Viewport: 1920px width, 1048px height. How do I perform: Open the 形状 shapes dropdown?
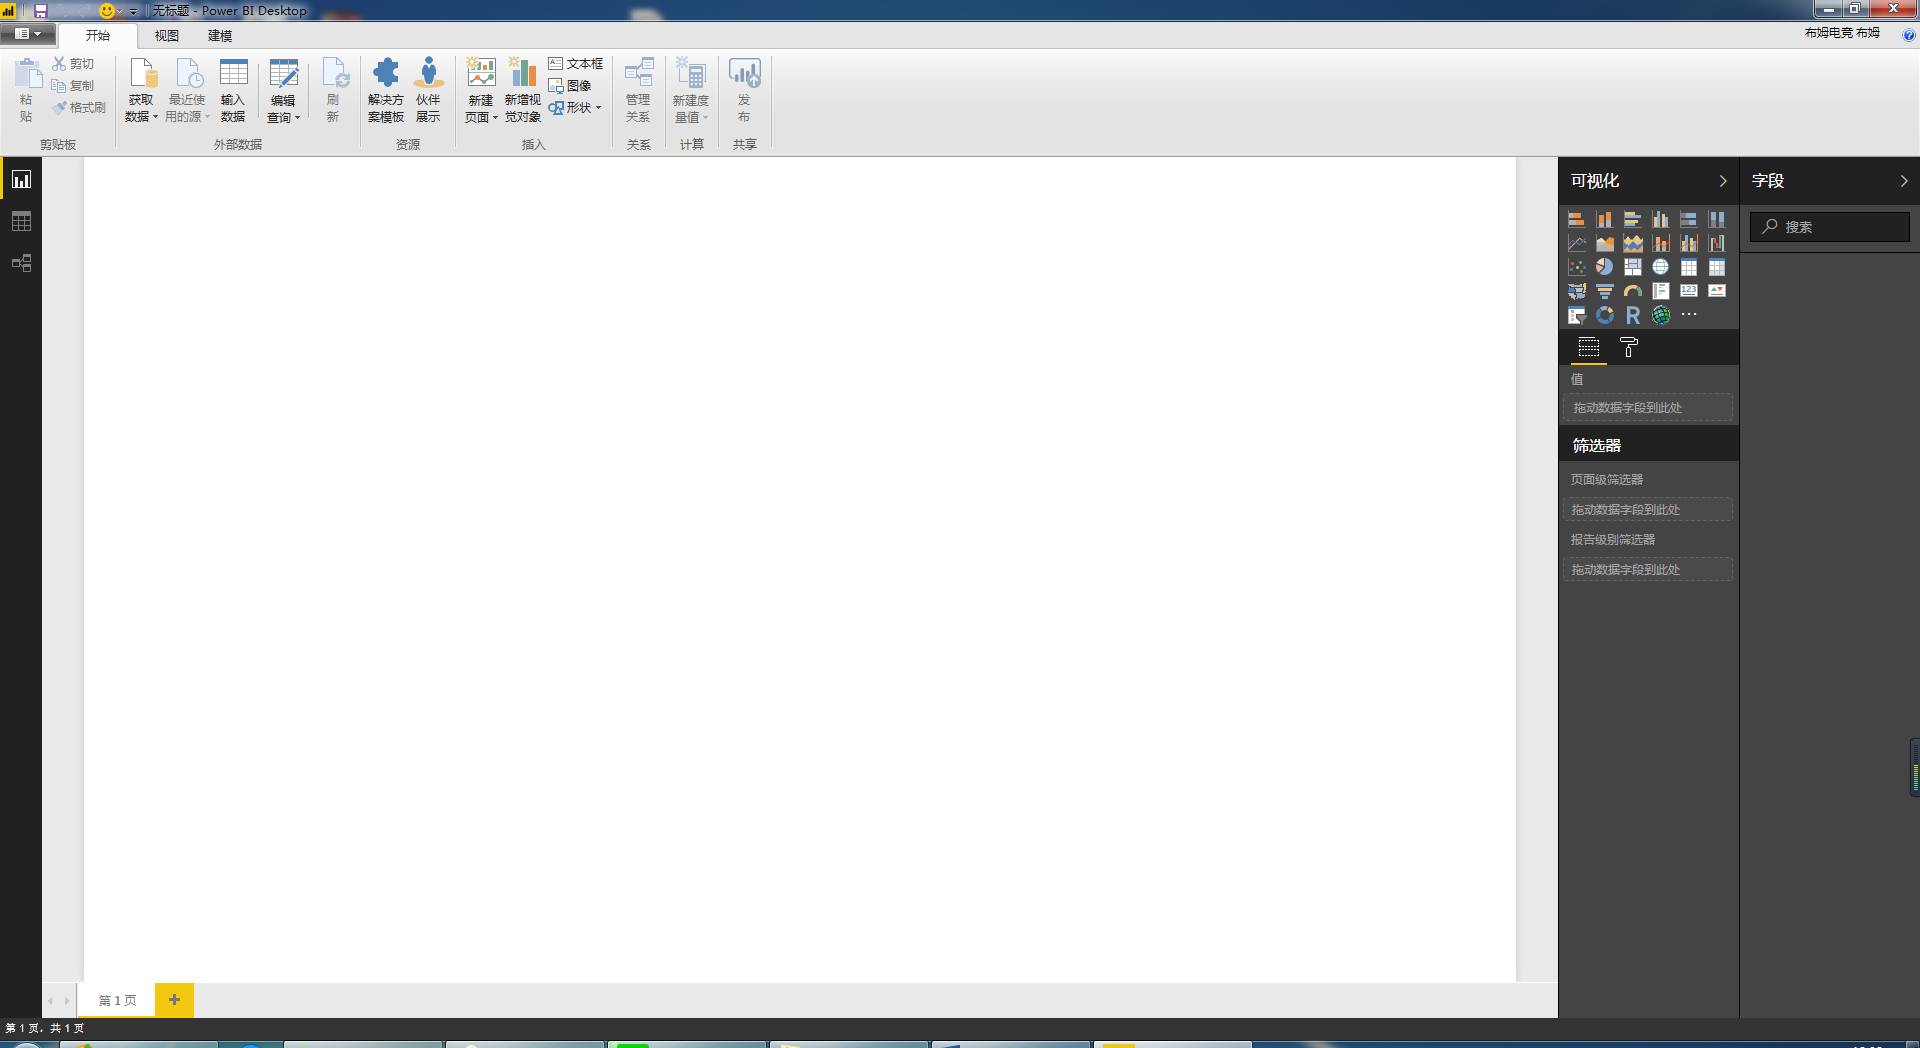click(575, 108)
